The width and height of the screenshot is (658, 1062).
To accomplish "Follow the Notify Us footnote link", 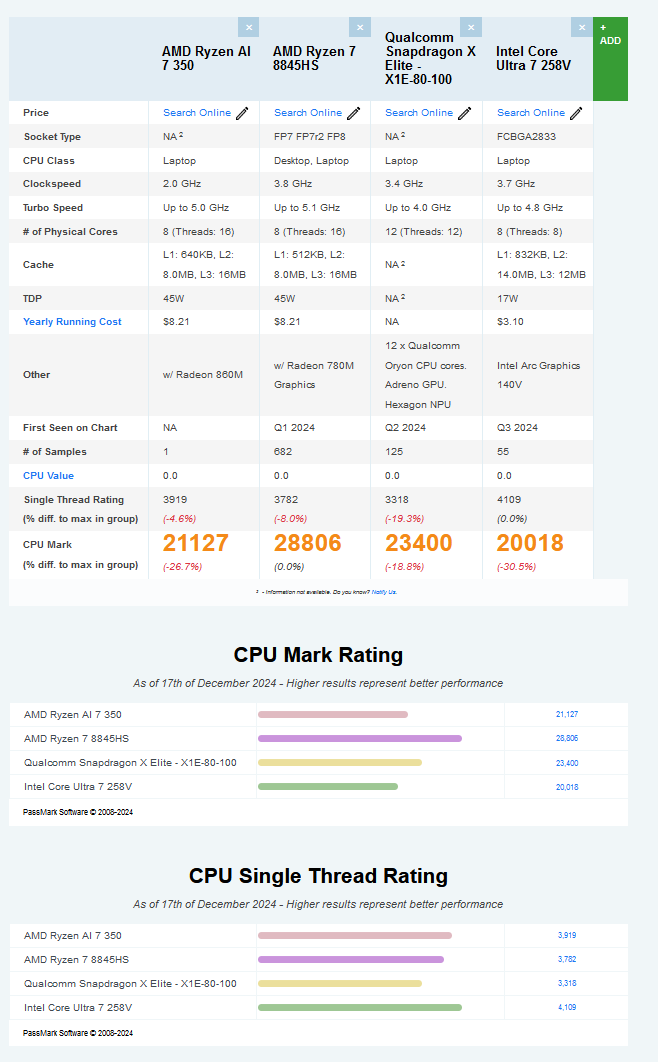I will pos(384,592).
